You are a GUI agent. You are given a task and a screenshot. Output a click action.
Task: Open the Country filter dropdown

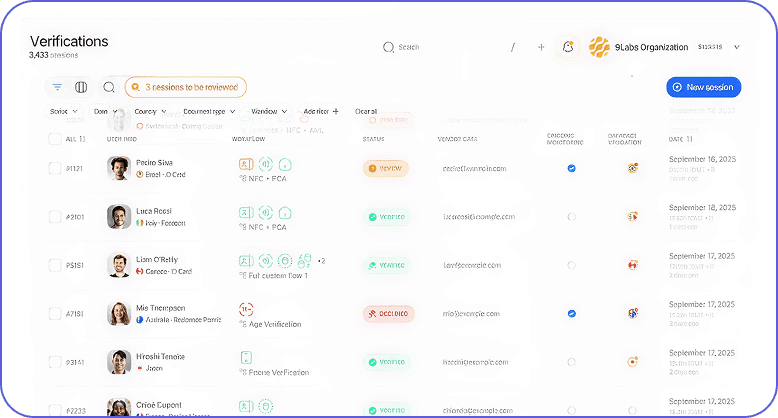[x=150, y=111]
